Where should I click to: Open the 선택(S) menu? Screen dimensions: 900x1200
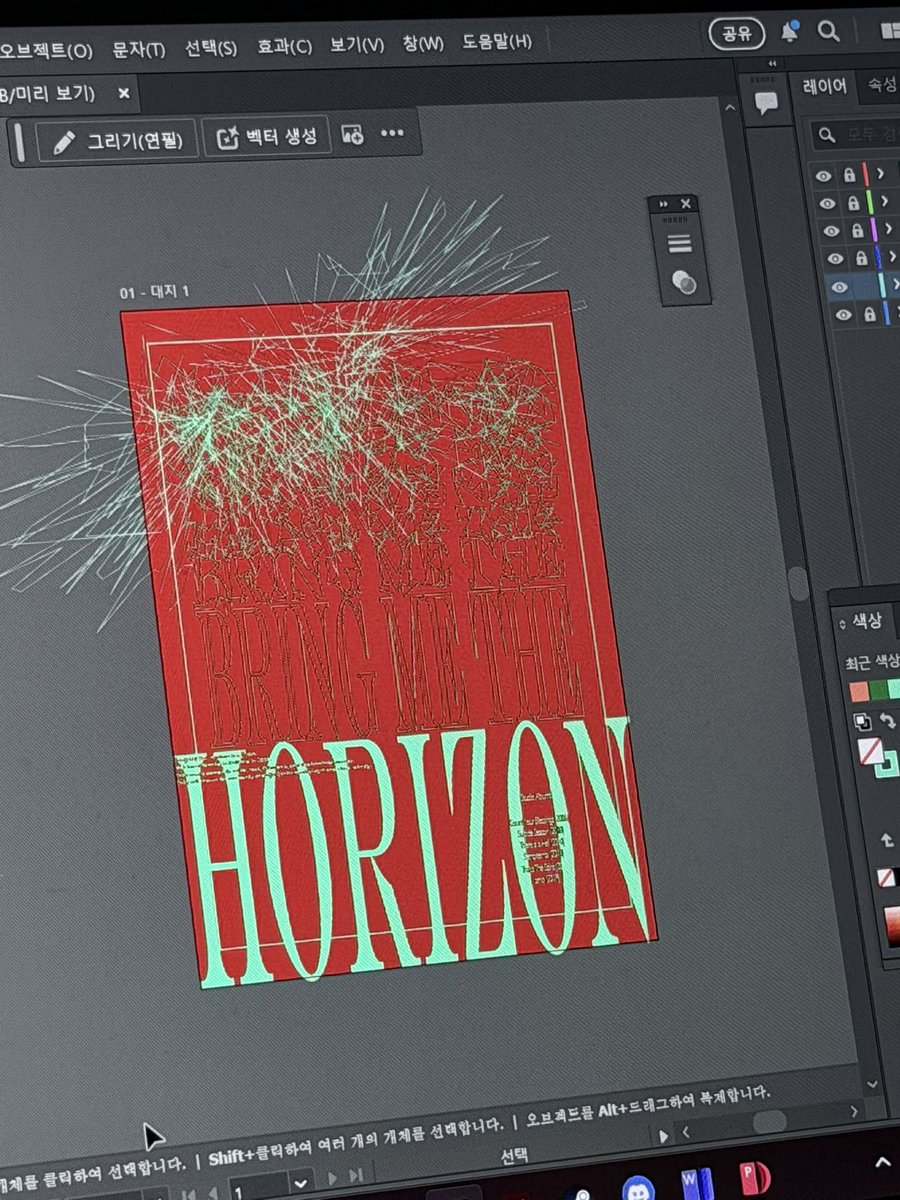(x=211, y=48)
